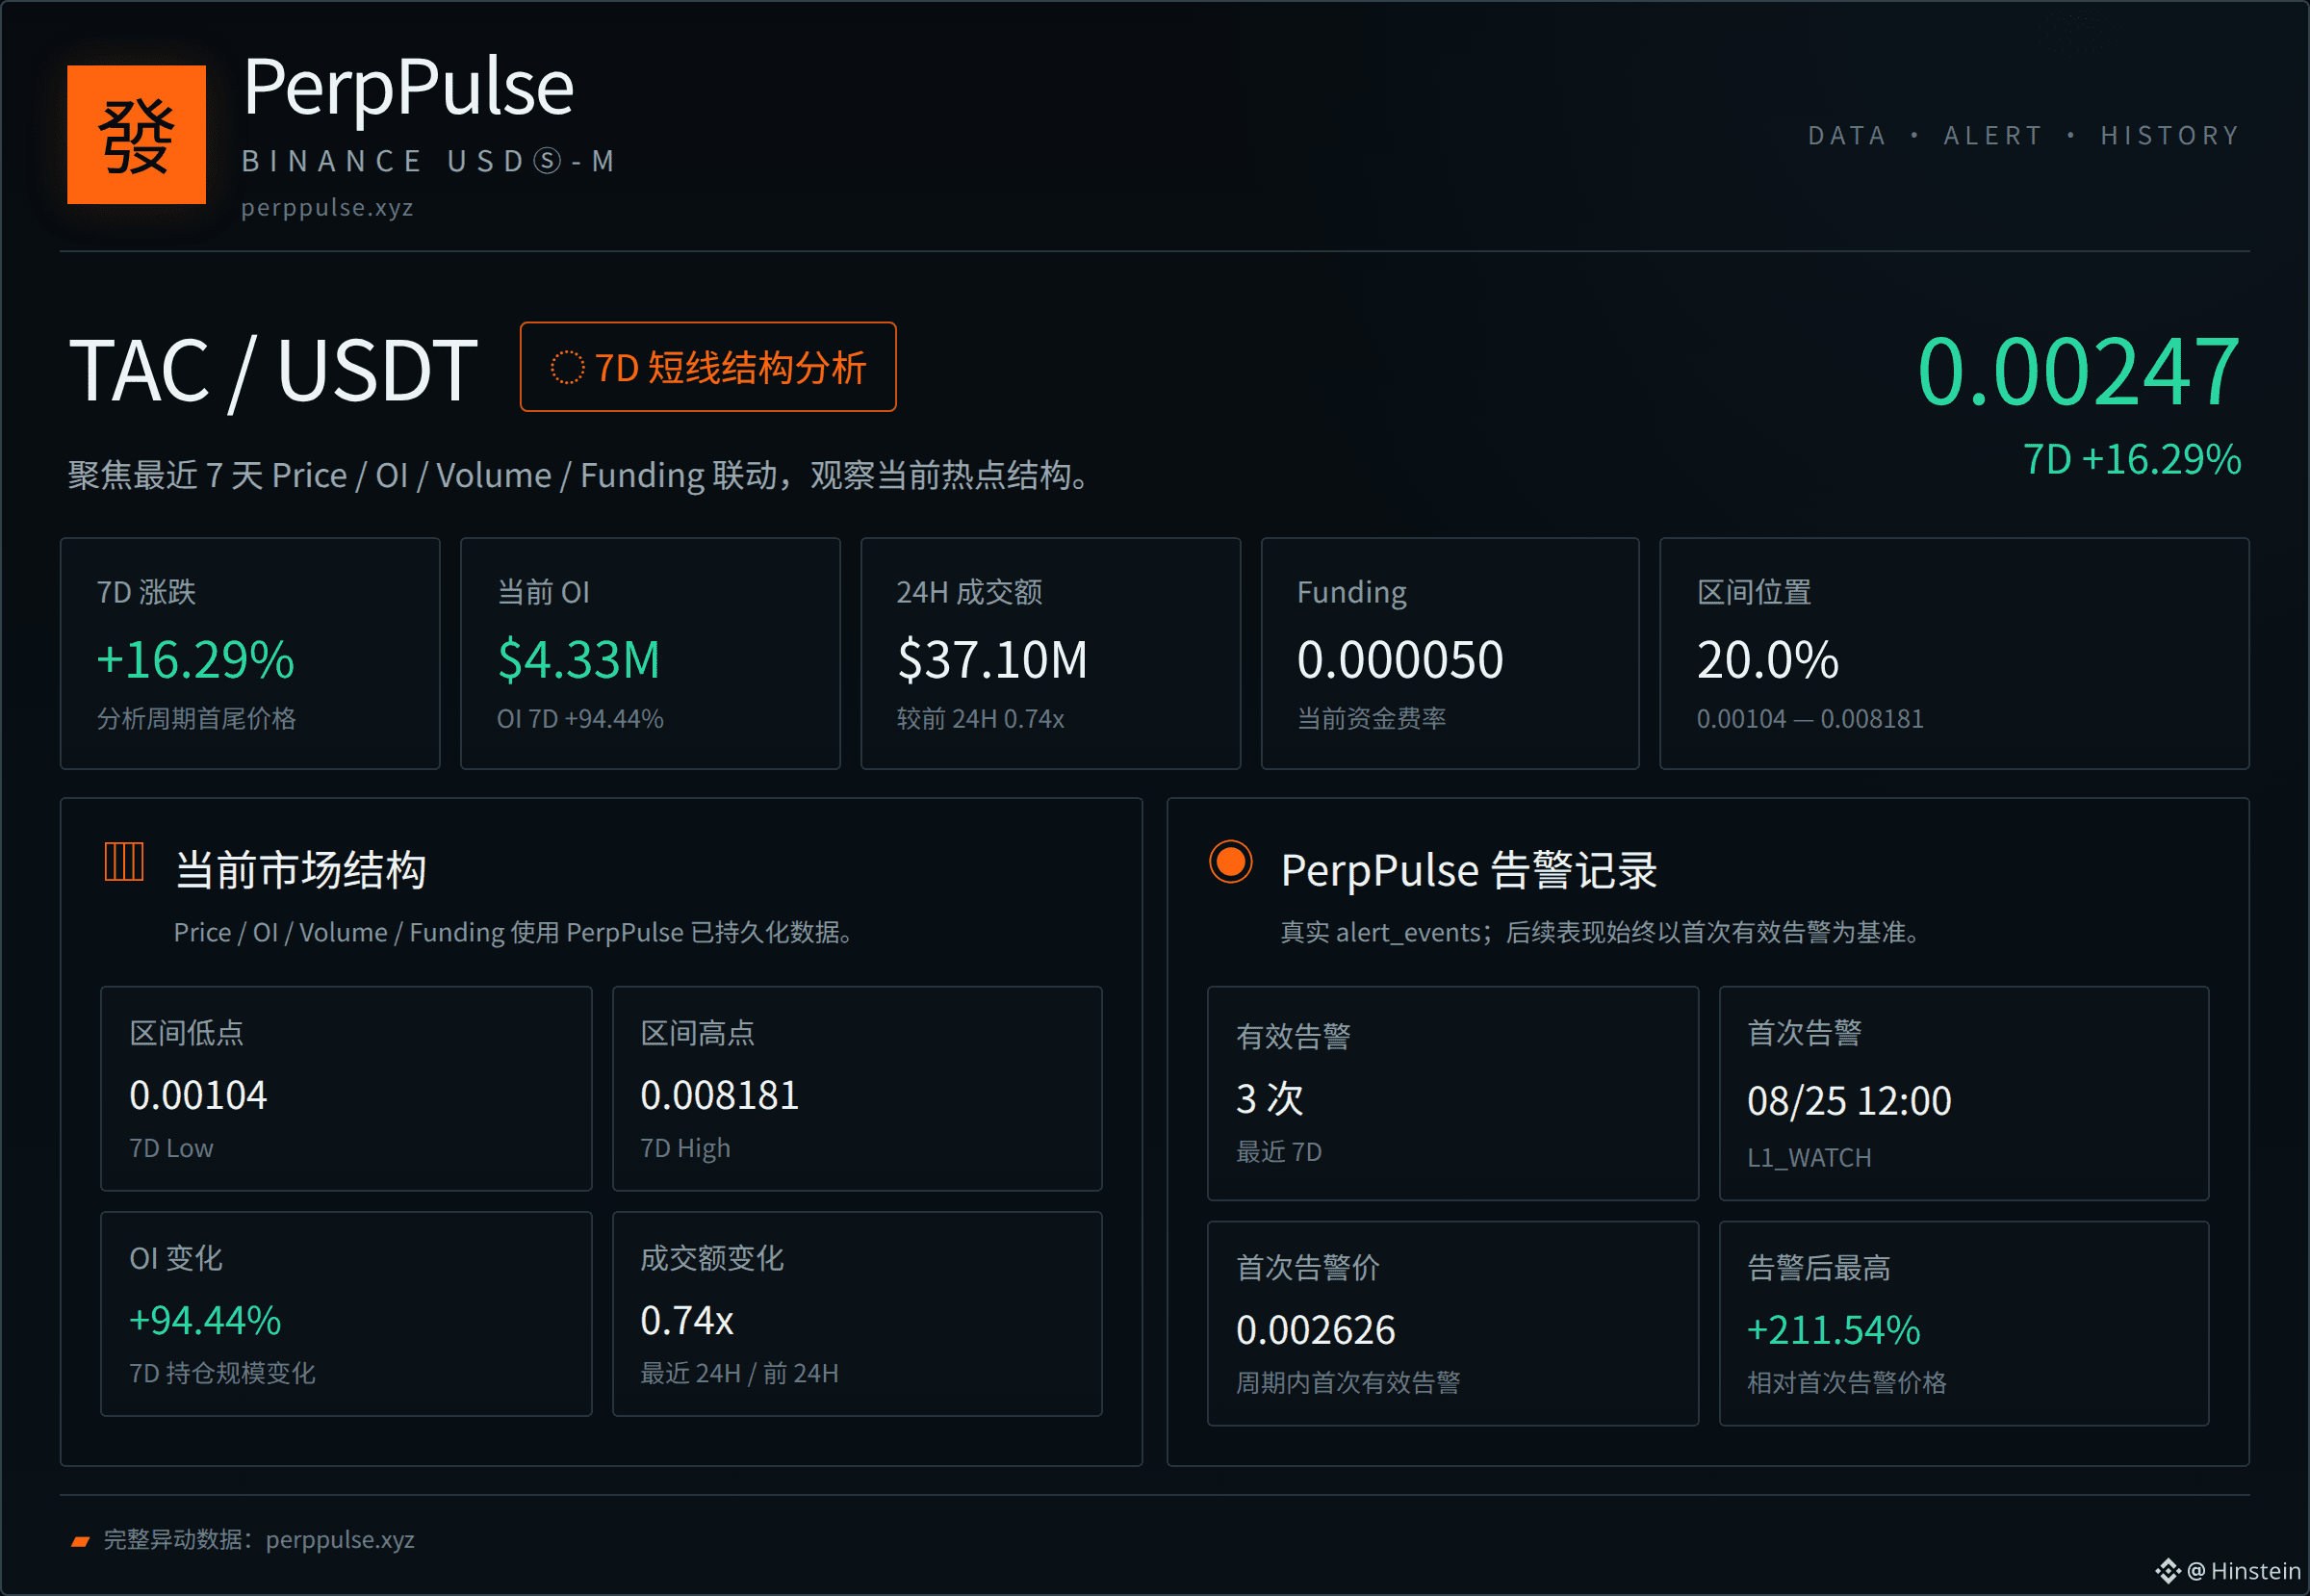Click the PerpPulse title text

point(408,87)
